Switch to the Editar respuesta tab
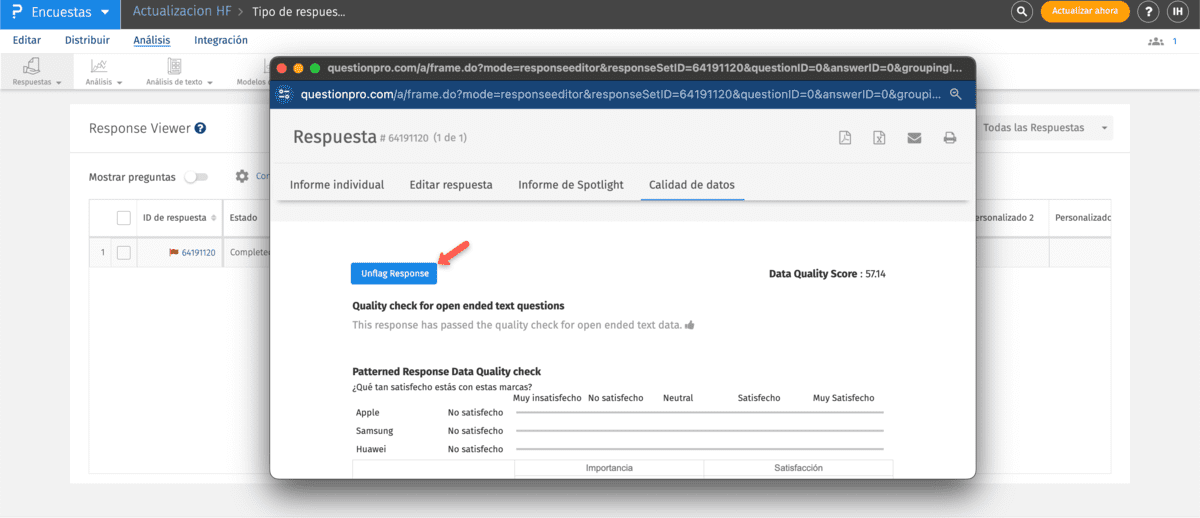Image resolution: width=1200 pixels, height=518 pixels. point(451,185)
